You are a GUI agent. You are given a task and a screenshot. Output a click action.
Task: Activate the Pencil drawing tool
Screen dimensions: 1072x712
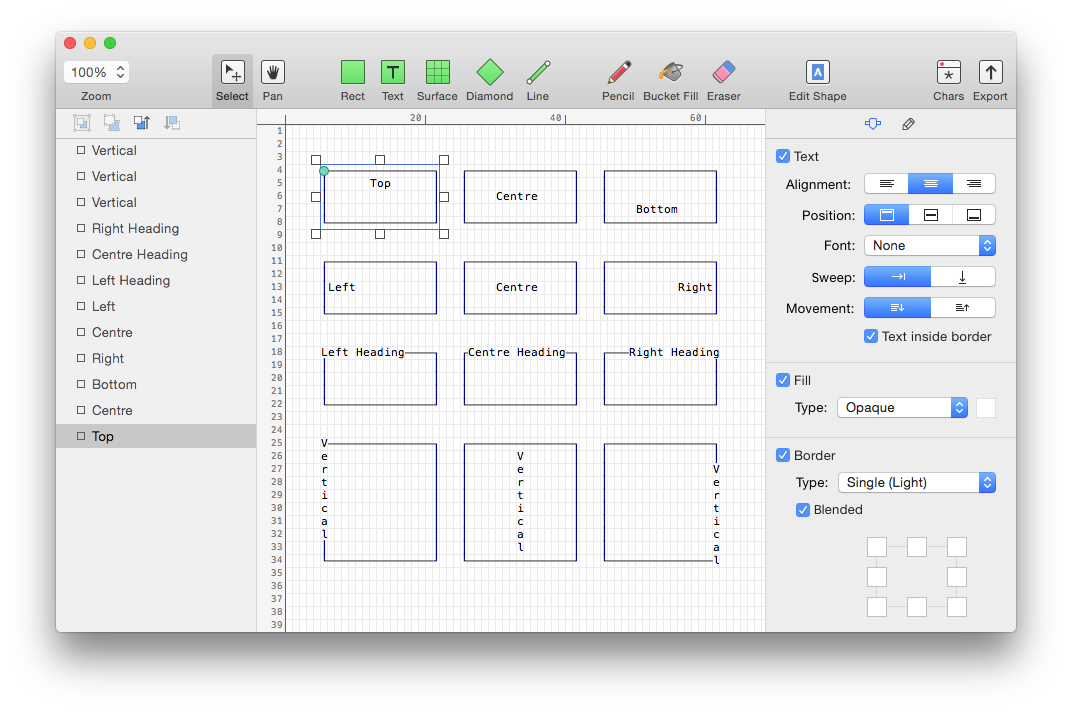[618, 73]
